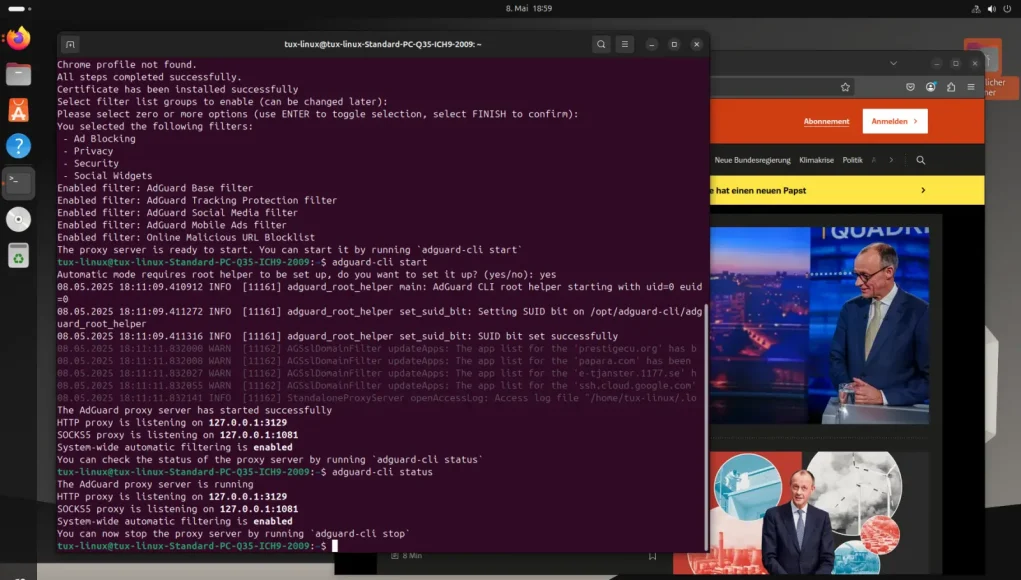The width and height of the screenshot is (1021, 580).
Task: Open the system status menu at top right
Action: tap(990, 8)
